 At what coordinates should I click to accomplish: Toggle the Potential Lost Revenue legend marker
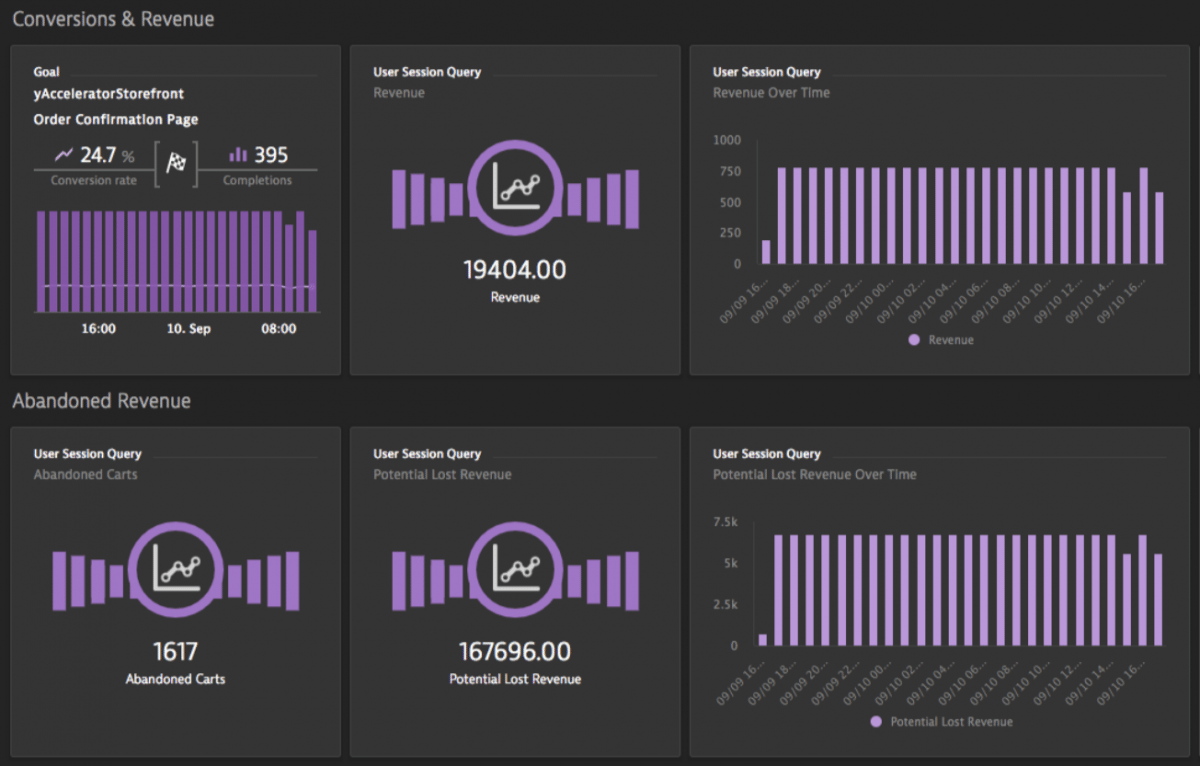875,722
